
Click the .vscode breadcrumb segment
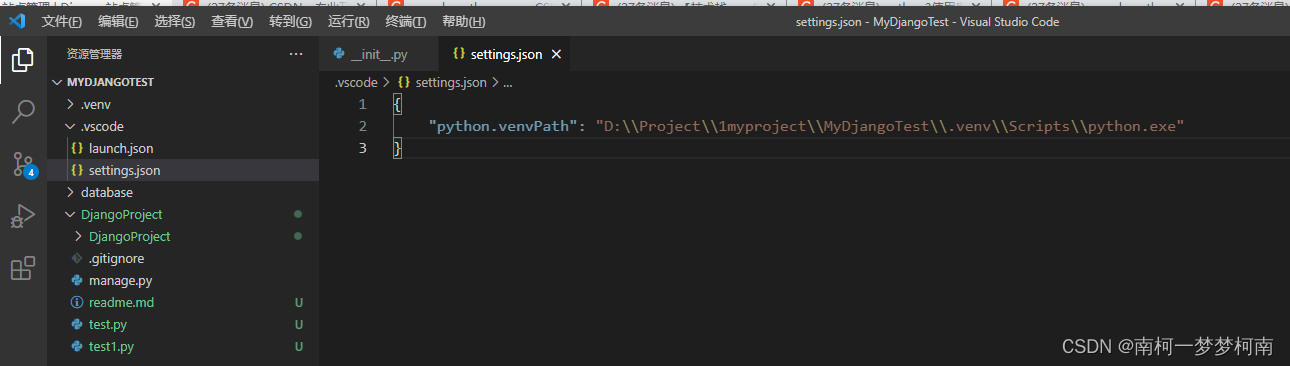(x=356, y=83)
